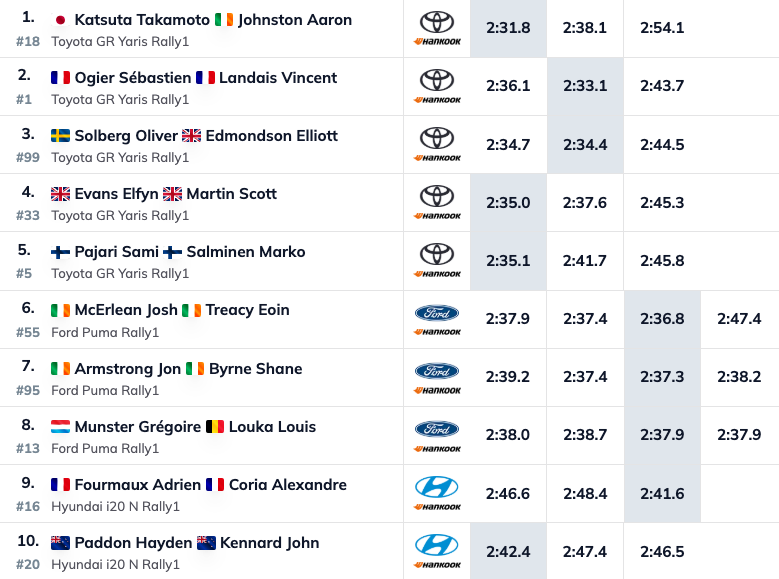Click the Toyota logo beside Ogier Sébastien
Screen dimensions: 779x579
tap(437, 80)
